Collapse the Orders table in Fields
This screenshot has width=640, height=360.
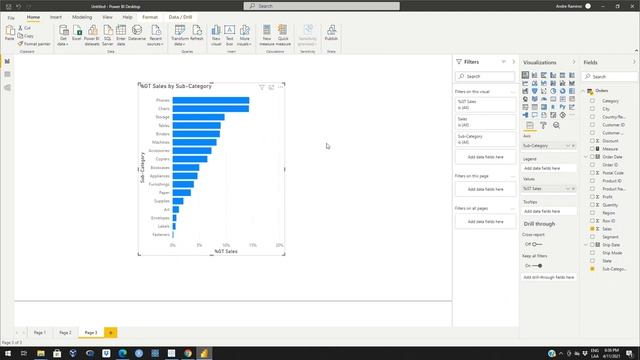pos(584,91)
